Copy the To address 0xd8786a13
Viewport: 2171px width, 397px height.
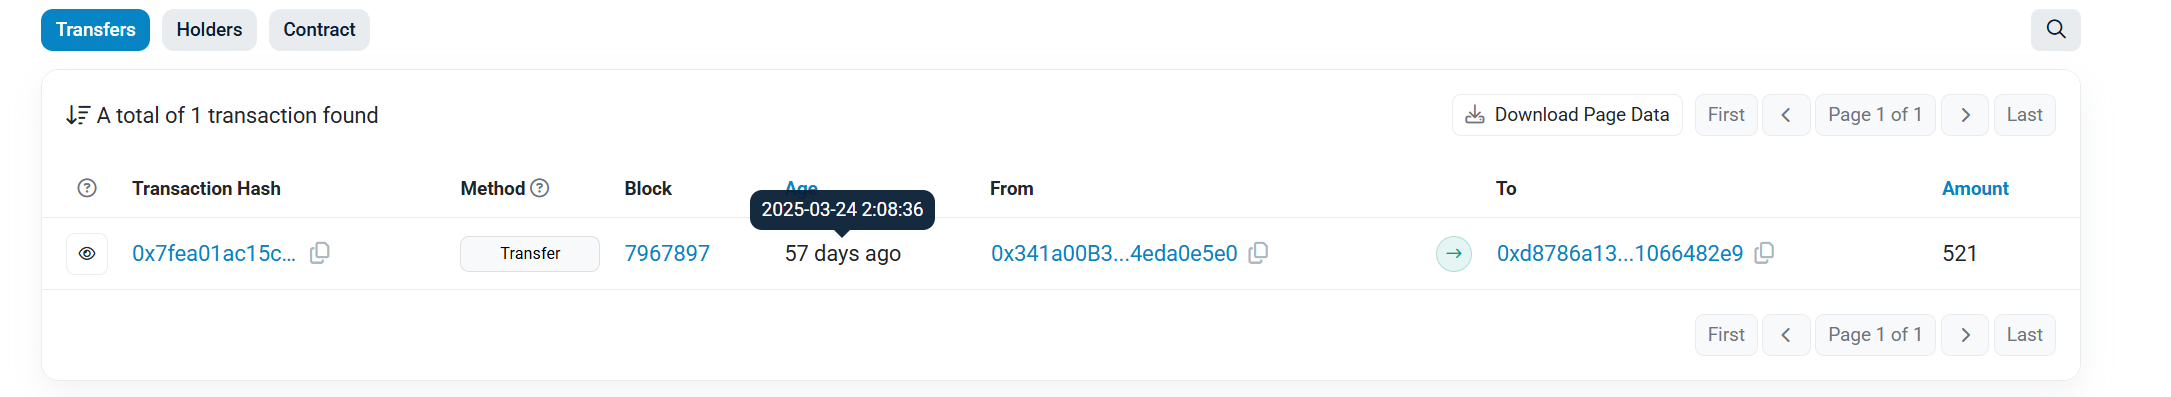click(x=1765, y=253)
